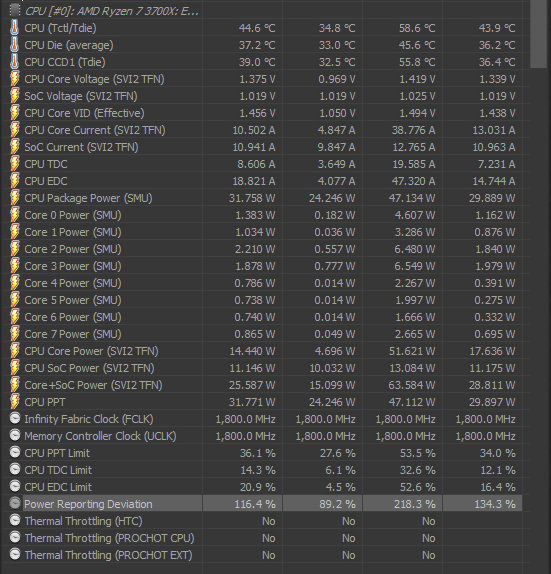Click icon beside Thermal Throttling (PROCHOT CPU)
The width and height of the screenshot is (551, 574).
click(15, 537)
